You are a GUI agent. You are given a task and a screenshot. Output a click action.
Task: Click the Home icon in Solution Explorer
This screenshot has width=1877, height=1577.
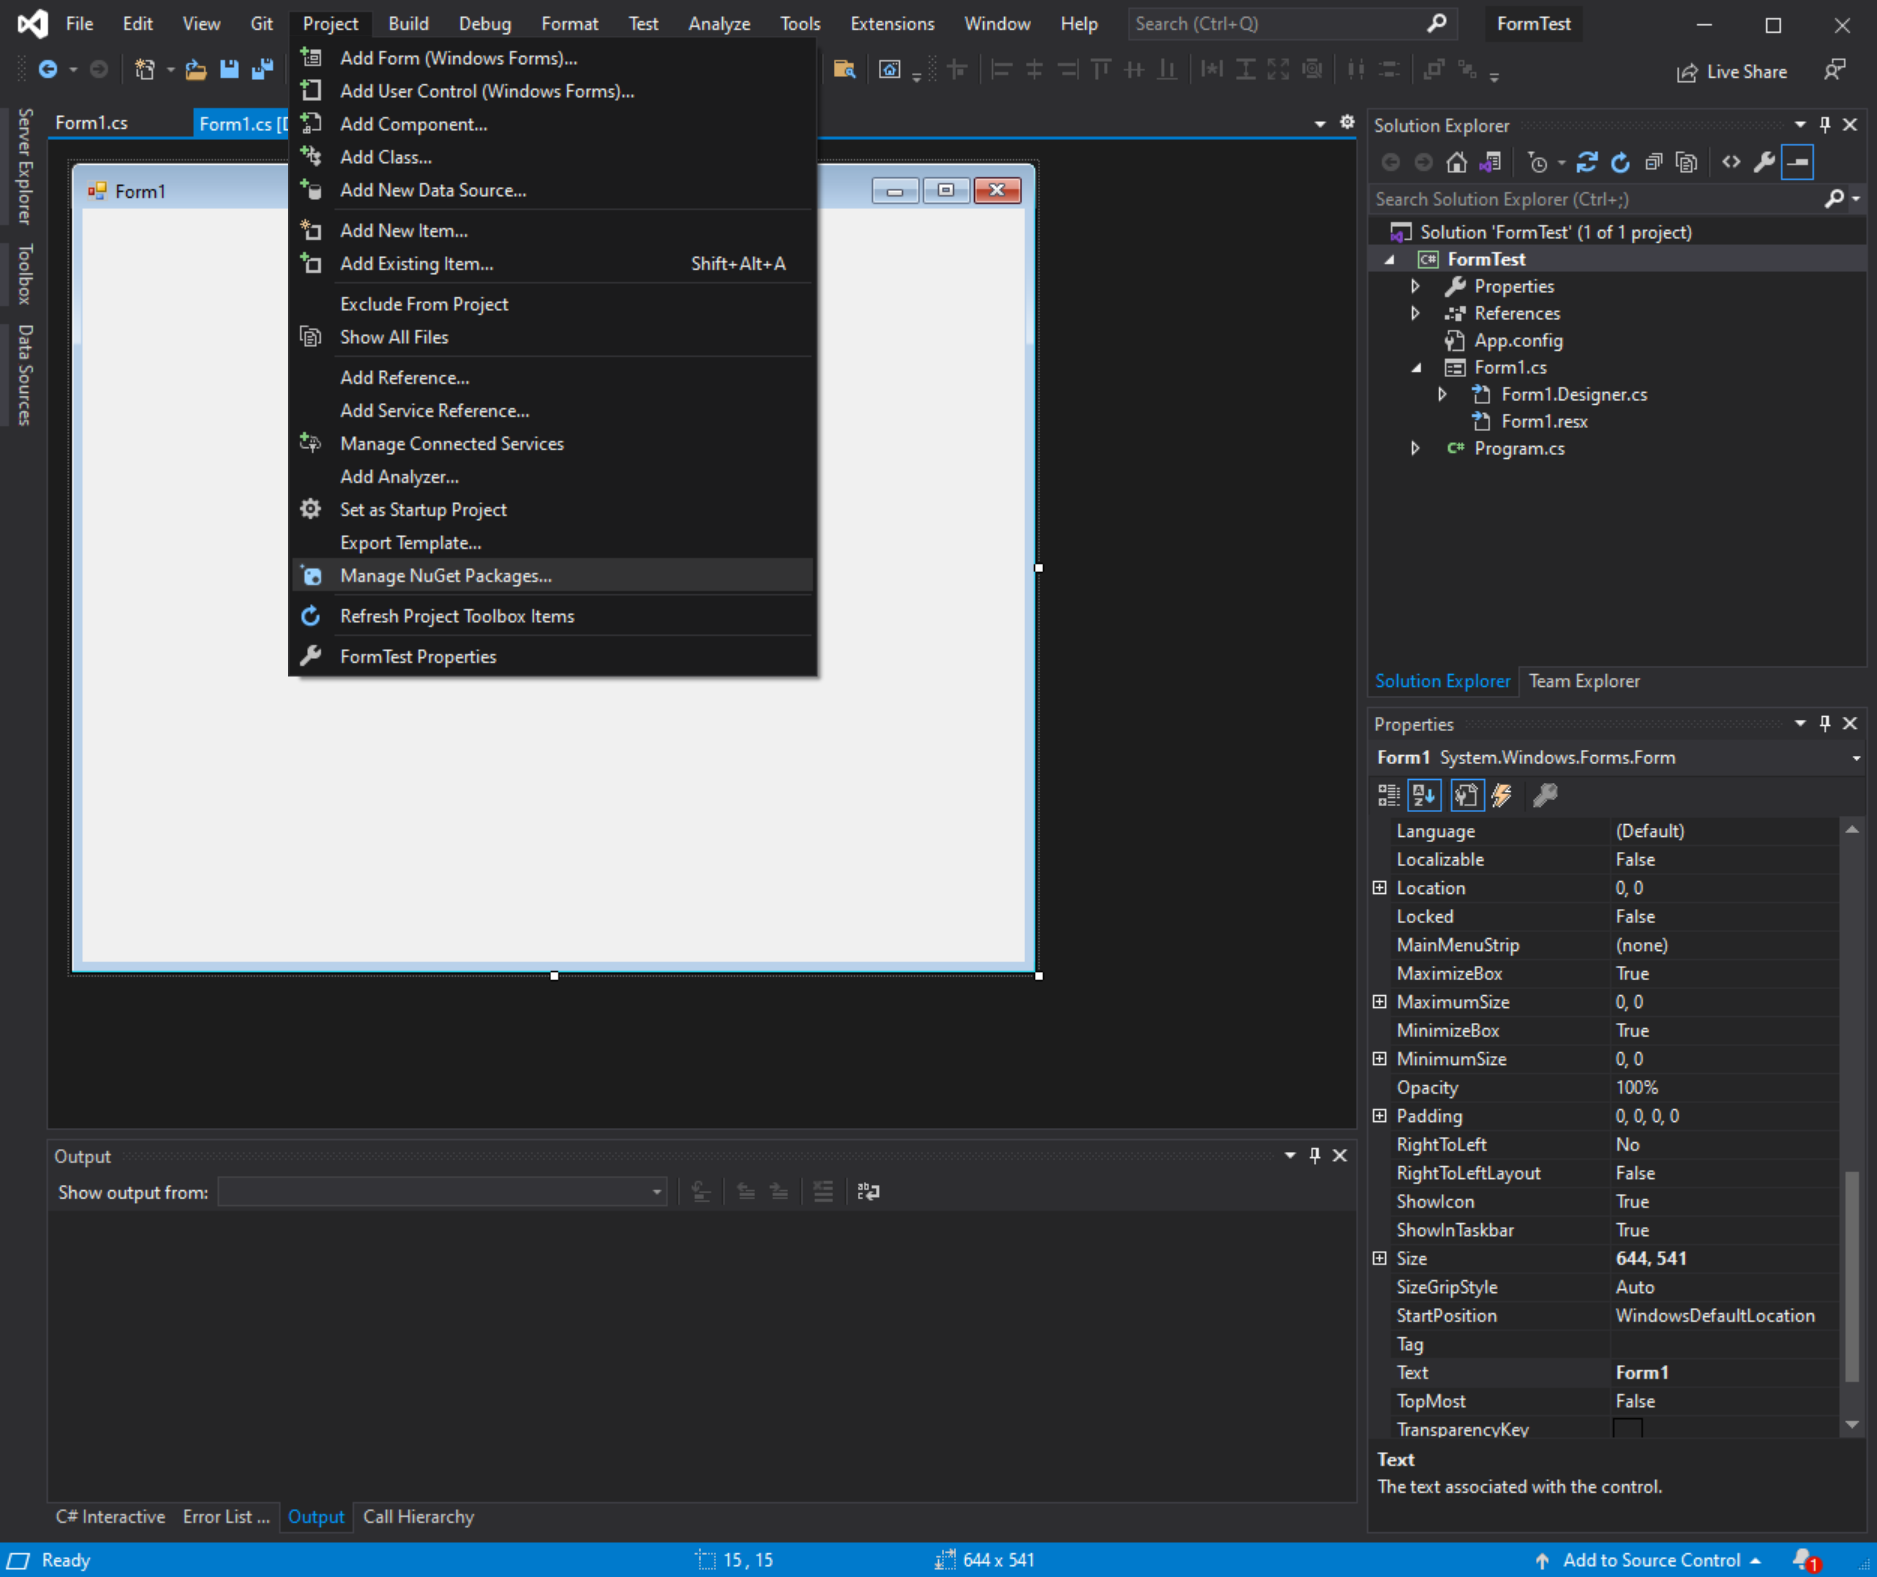[x=1457, y=162]
